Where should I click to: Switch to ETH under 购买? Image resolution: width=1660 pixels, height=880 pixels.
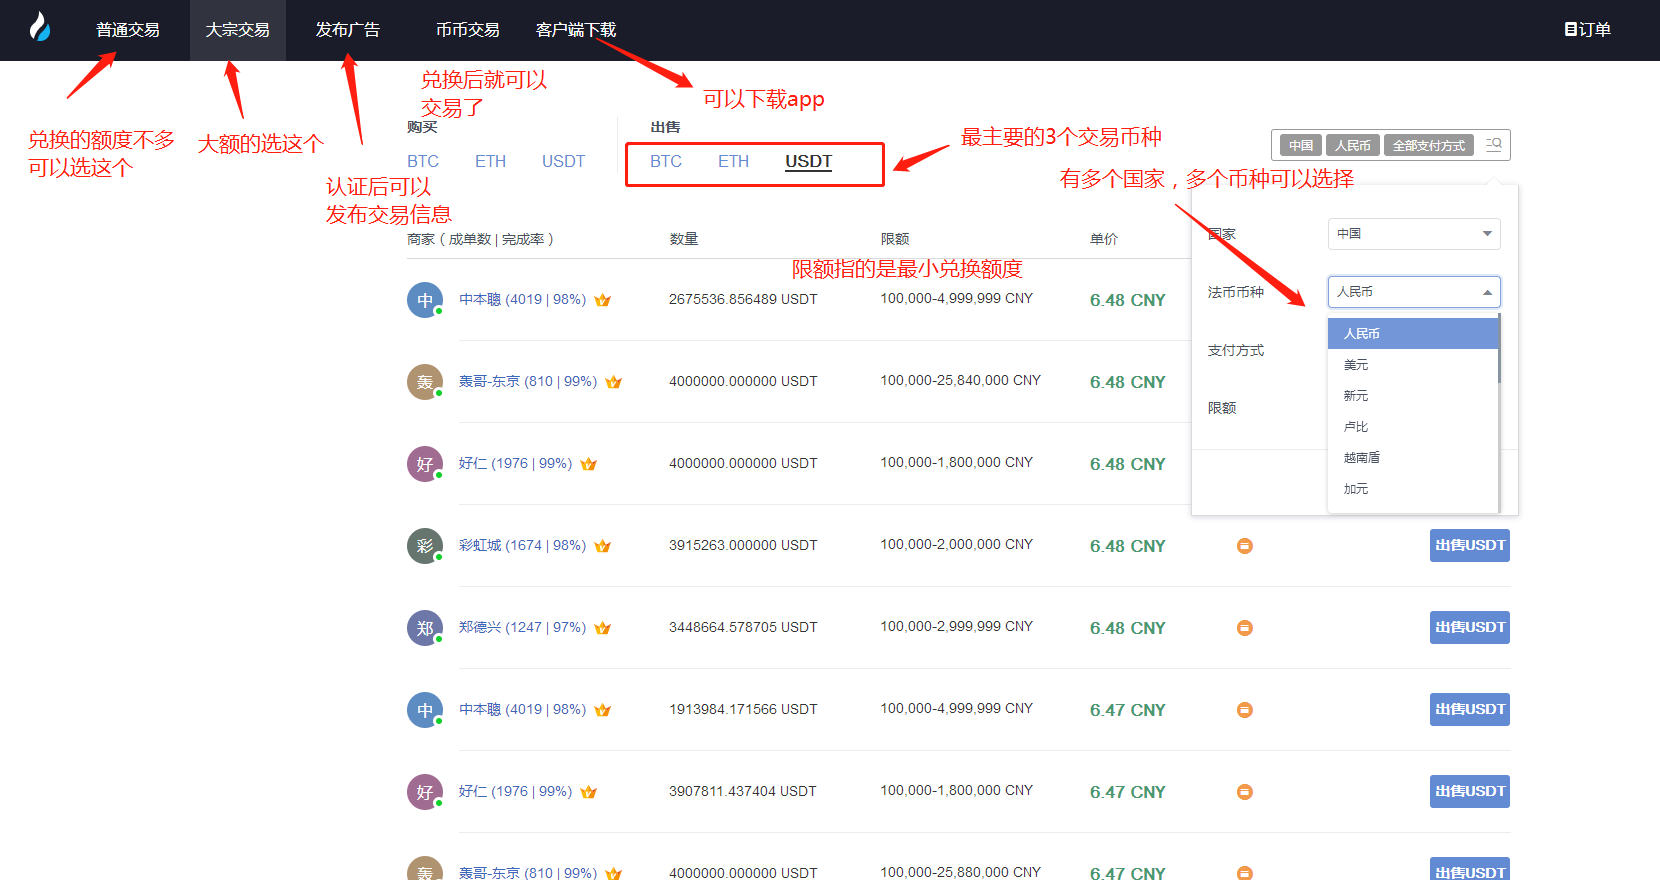pos(490,161)
